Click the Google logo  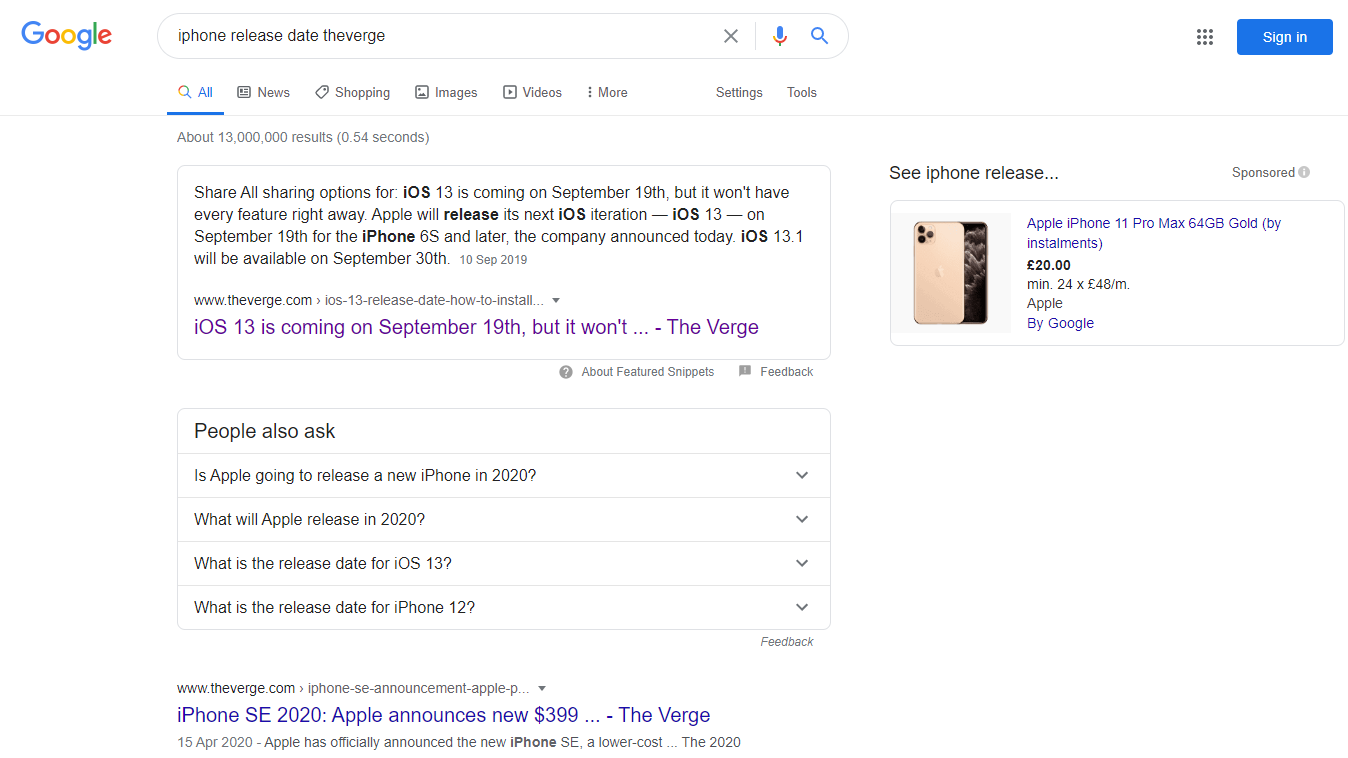pyautogui.click(x=66, y=36)
